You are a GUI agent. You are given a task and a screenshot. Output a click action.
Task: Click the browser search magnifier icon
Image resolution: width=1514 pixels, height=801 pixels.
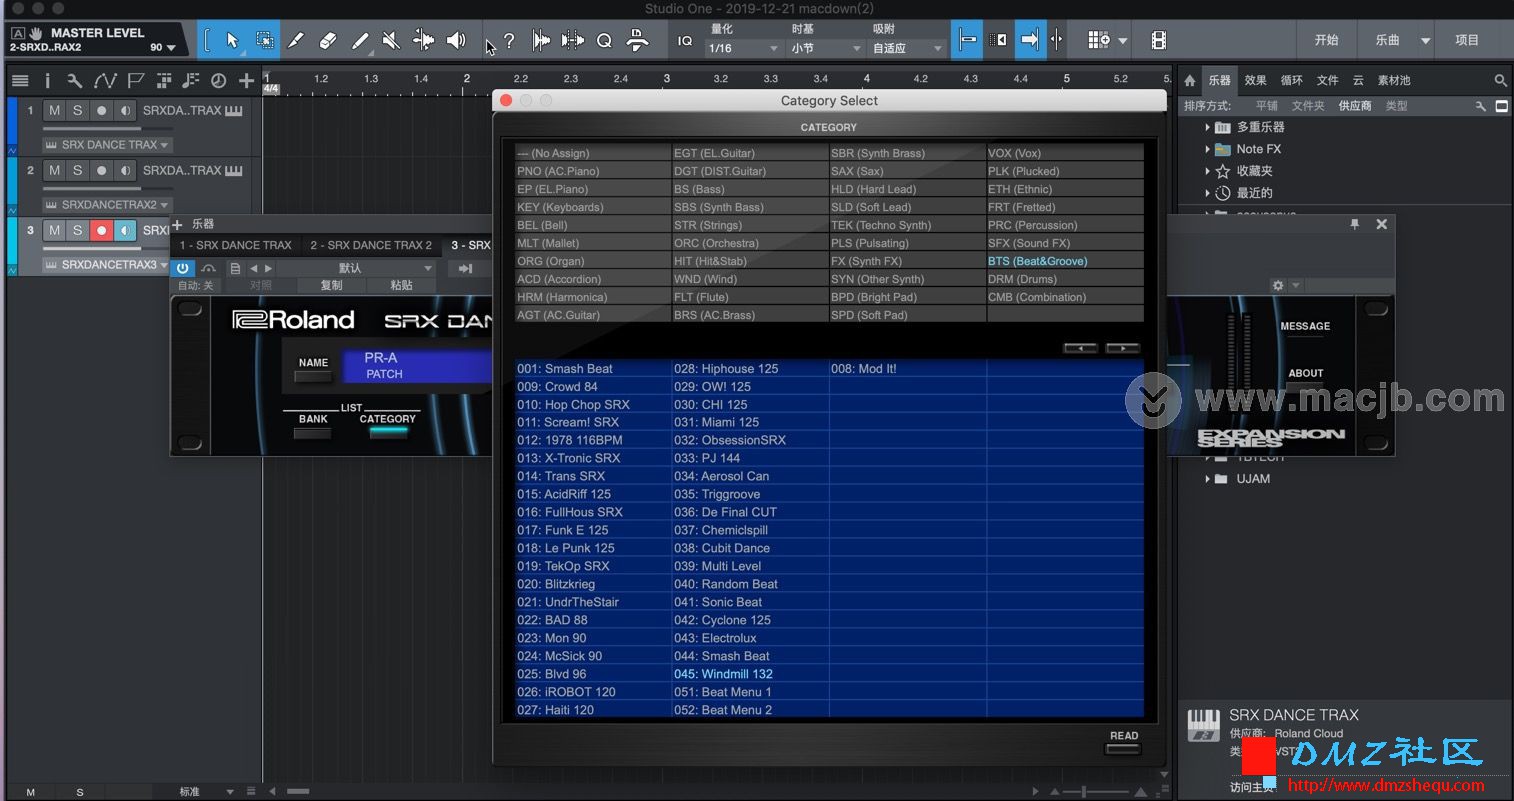point(1500,81)
